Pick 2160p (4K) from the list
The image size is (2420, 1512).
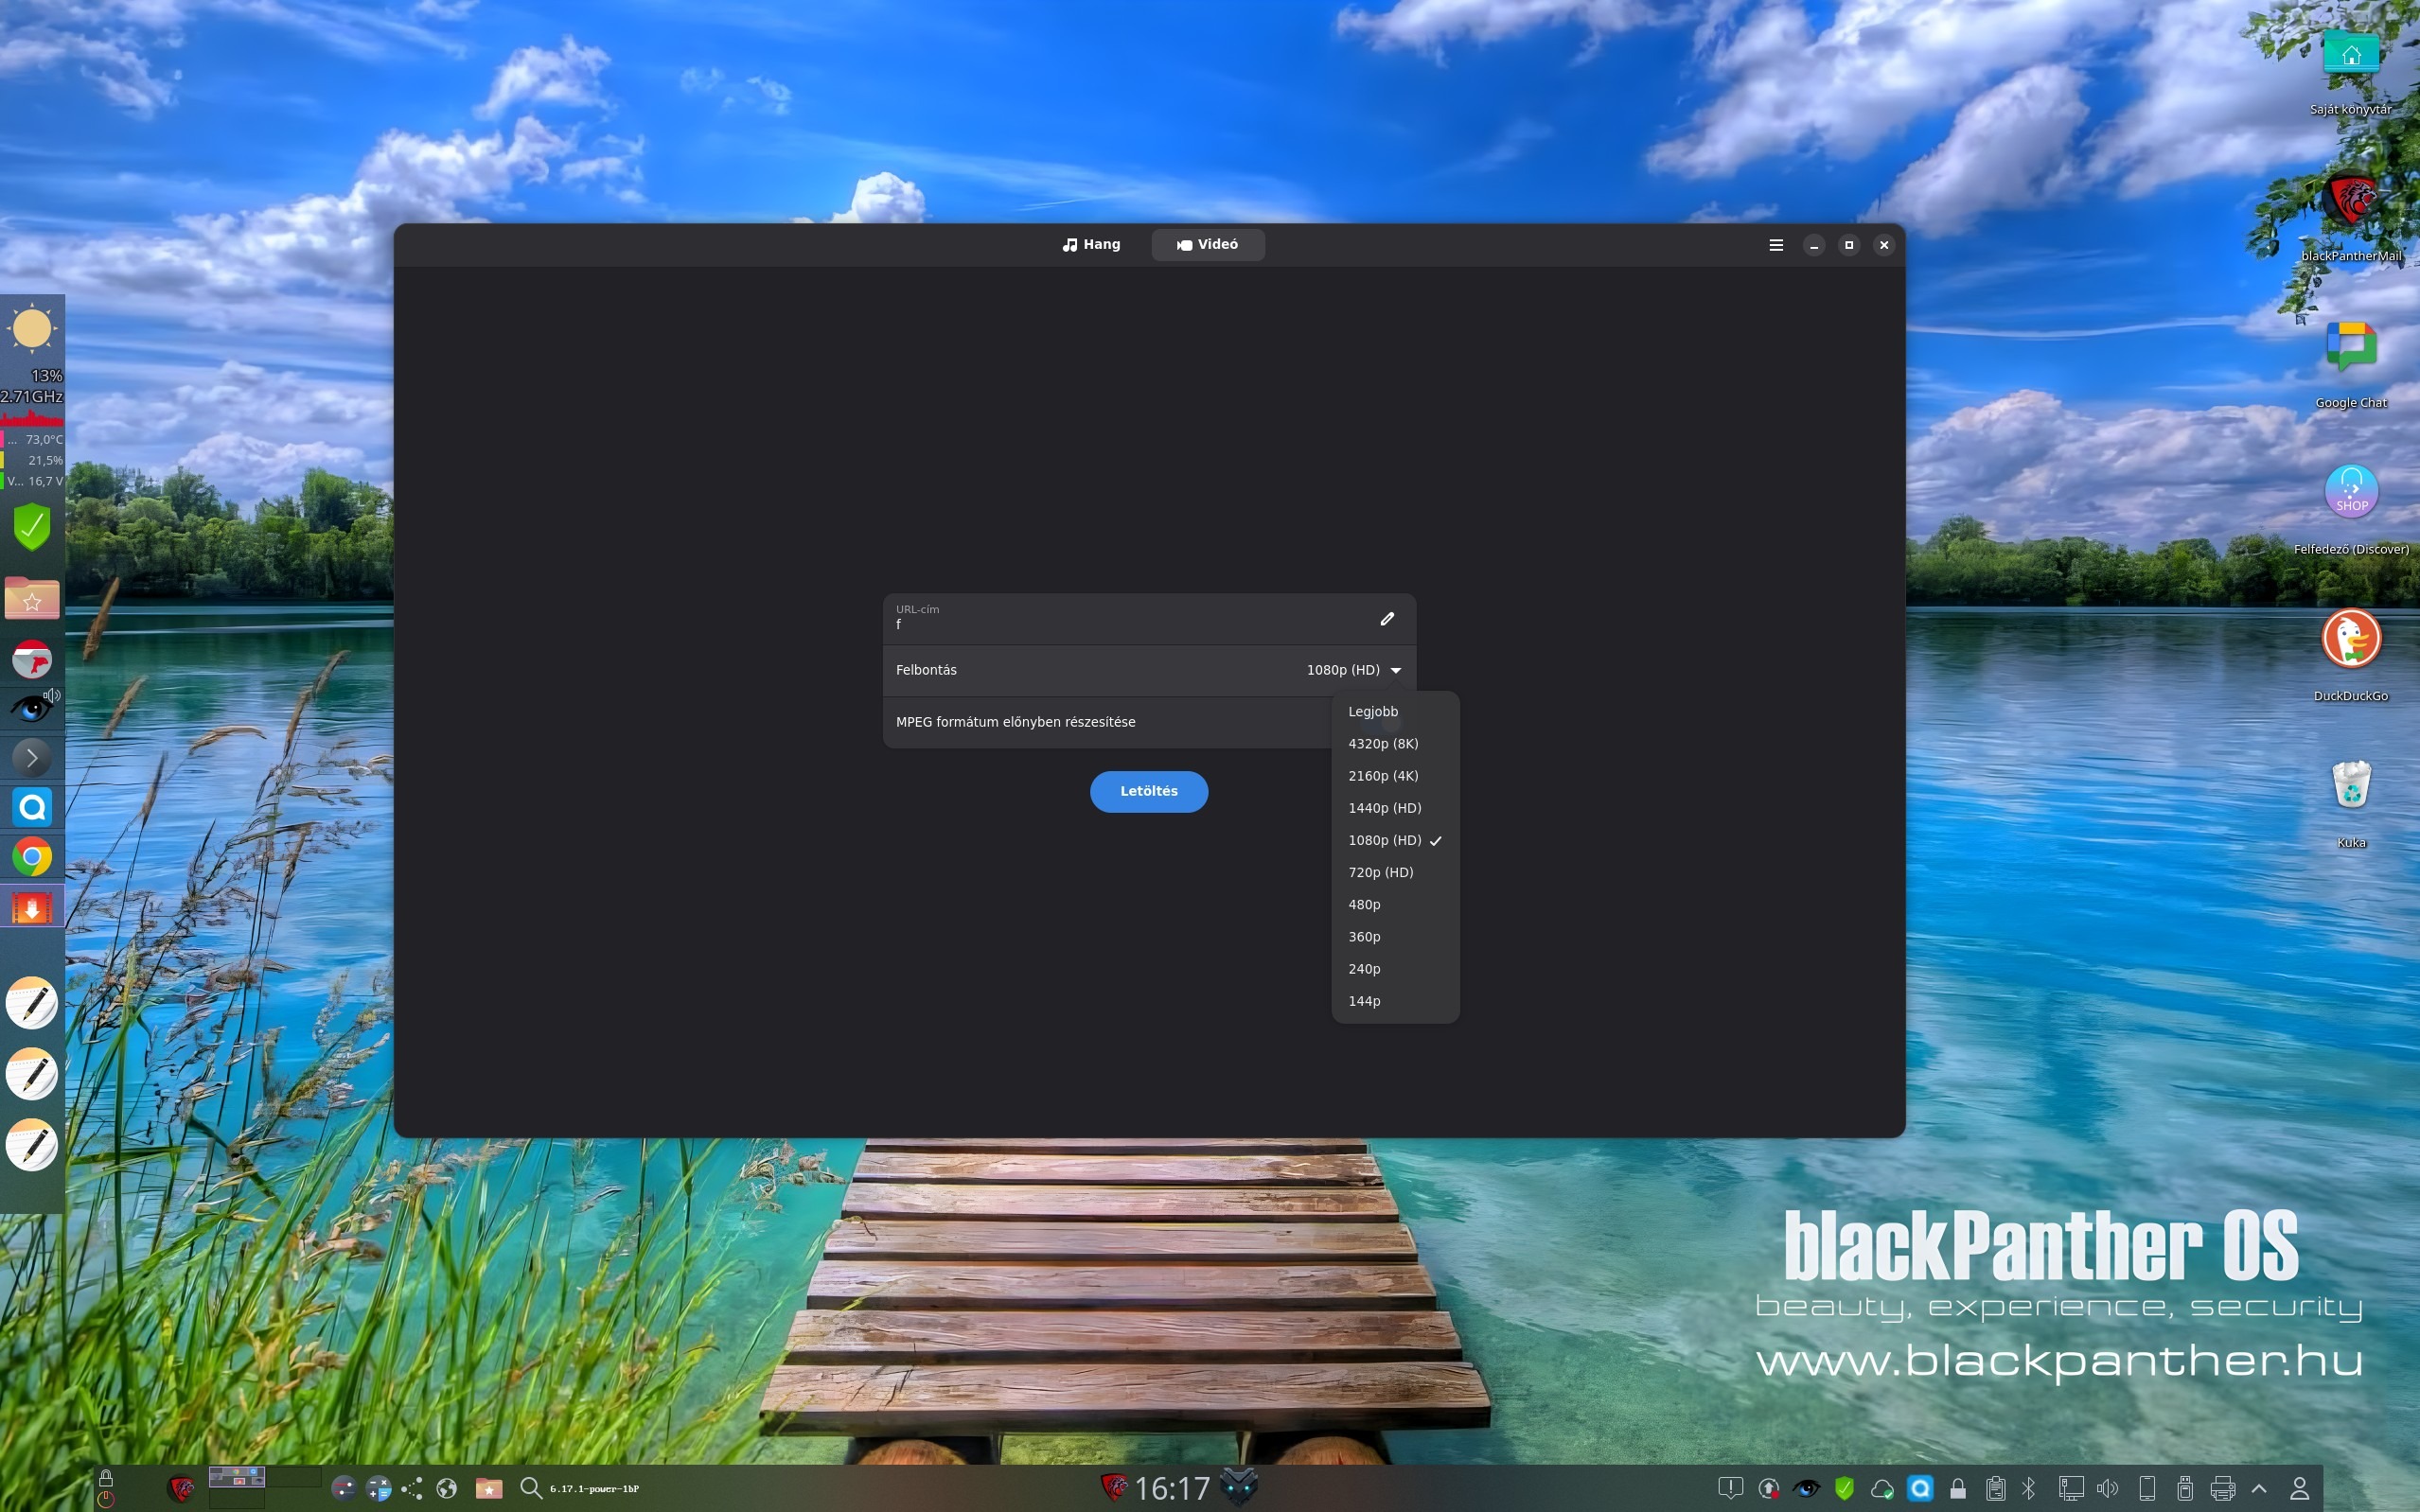(1383, 776)
